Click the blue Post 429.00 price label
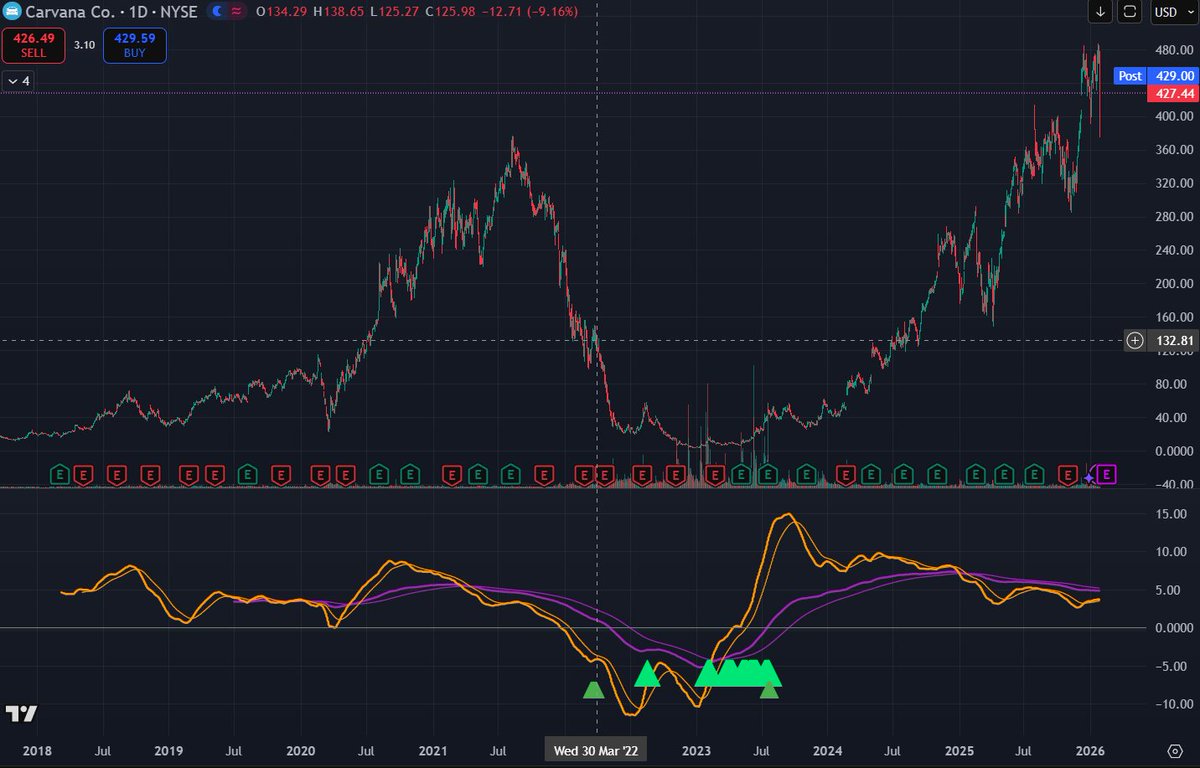This screenshot has width=1200, height=768. click(x=1155, y=76)
